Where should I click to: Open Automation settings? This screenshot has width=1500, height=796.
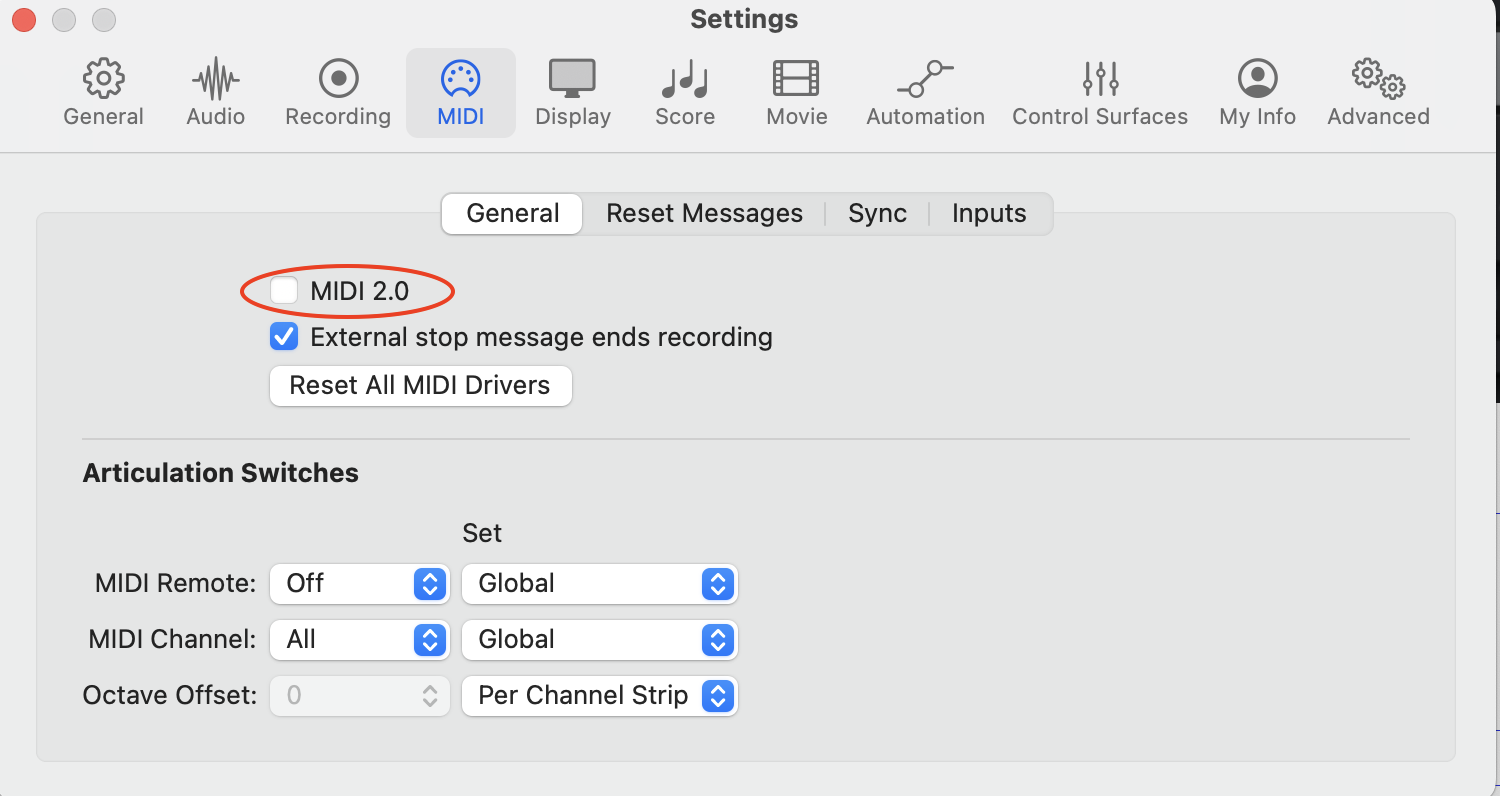pos(925,90)
